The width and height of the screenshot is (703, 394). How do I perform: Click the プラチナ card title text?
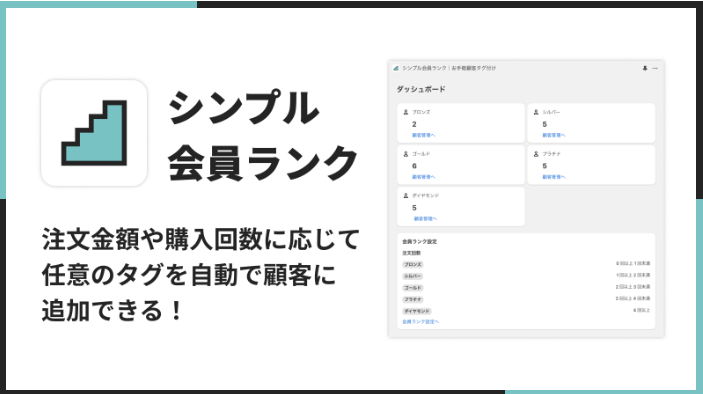(551, 154)
